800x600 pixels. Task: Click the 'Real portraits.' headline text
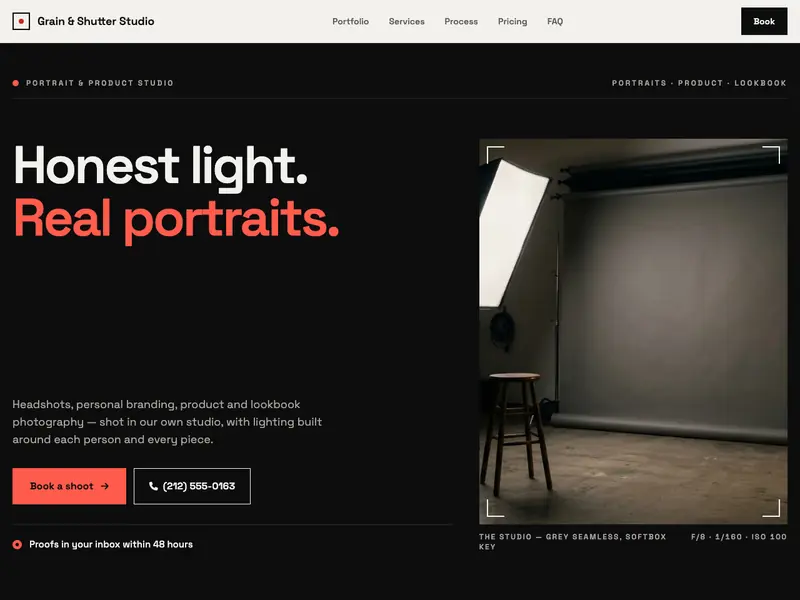176,219
